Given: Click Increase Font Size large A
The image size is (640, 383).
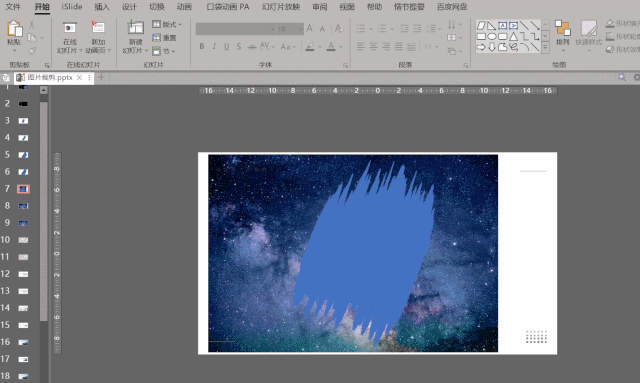Looking at the screenshot, I should pos(309,29).
